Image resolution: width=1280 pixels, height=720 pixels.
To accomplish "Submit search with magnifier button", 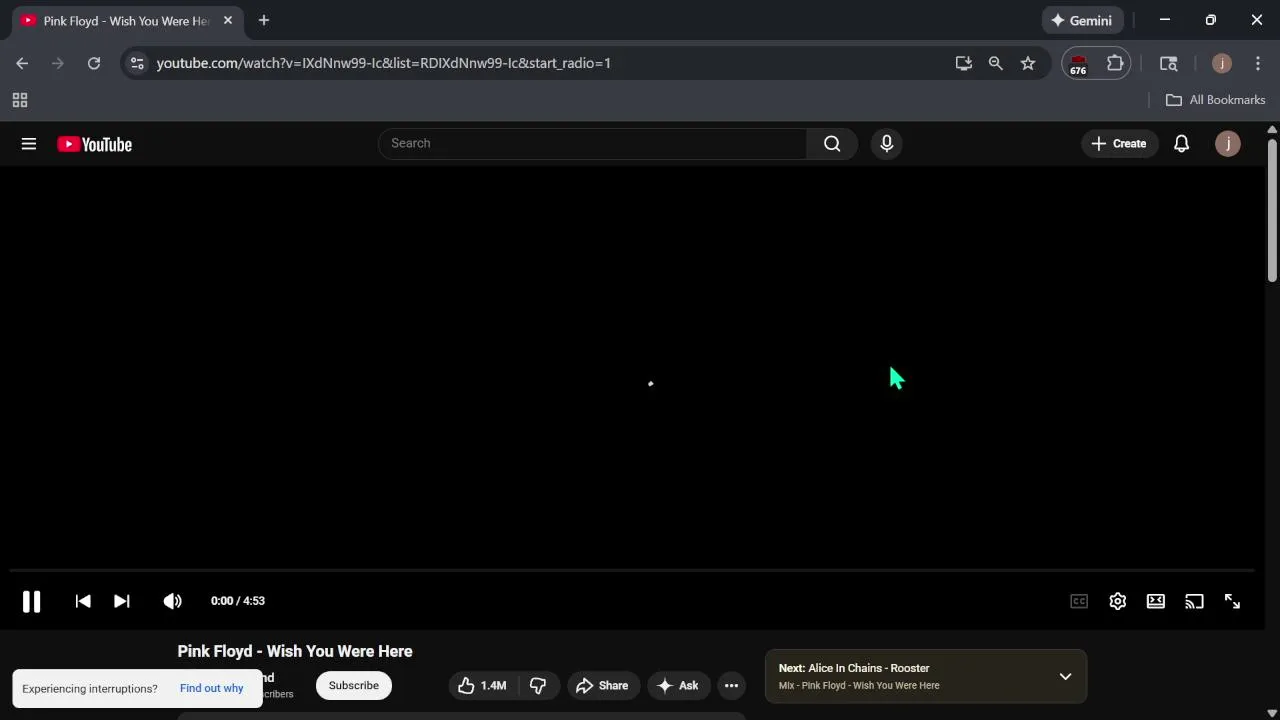I will pyautogui.click(x=832, y=143).
